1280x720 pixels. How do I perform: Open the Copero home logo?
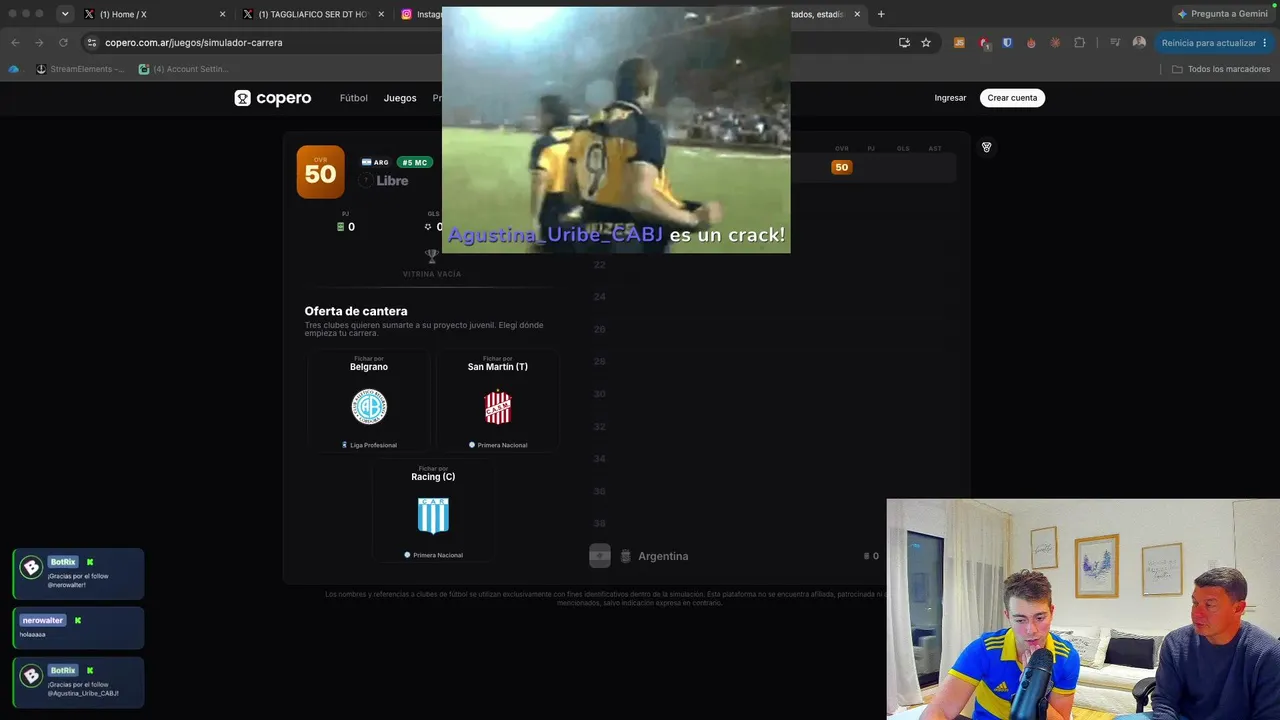[273, 98]
